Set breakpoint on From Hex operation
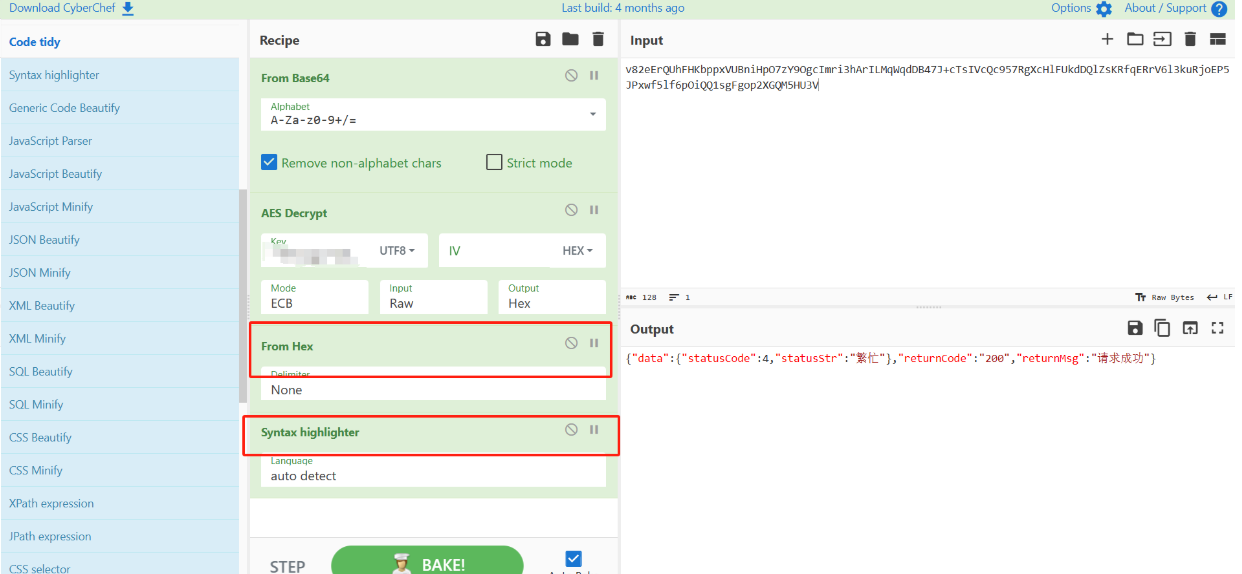Viewport: 1242px width, 574px height. (x=594, y=343)
